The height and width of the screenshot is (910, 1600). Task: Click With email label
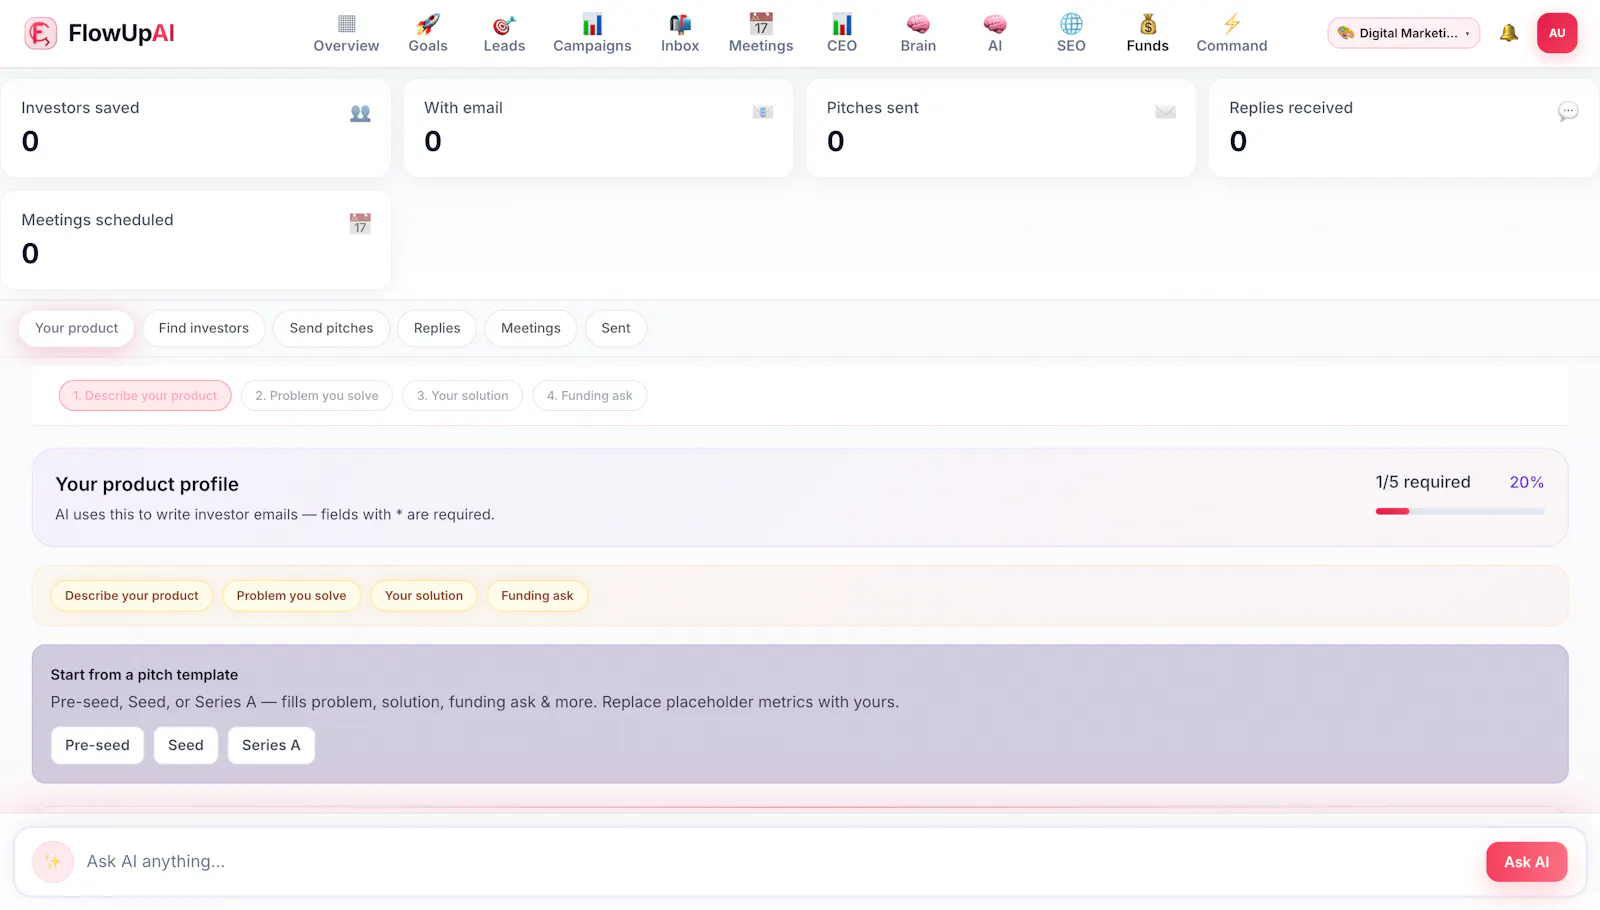coord(463,108)
